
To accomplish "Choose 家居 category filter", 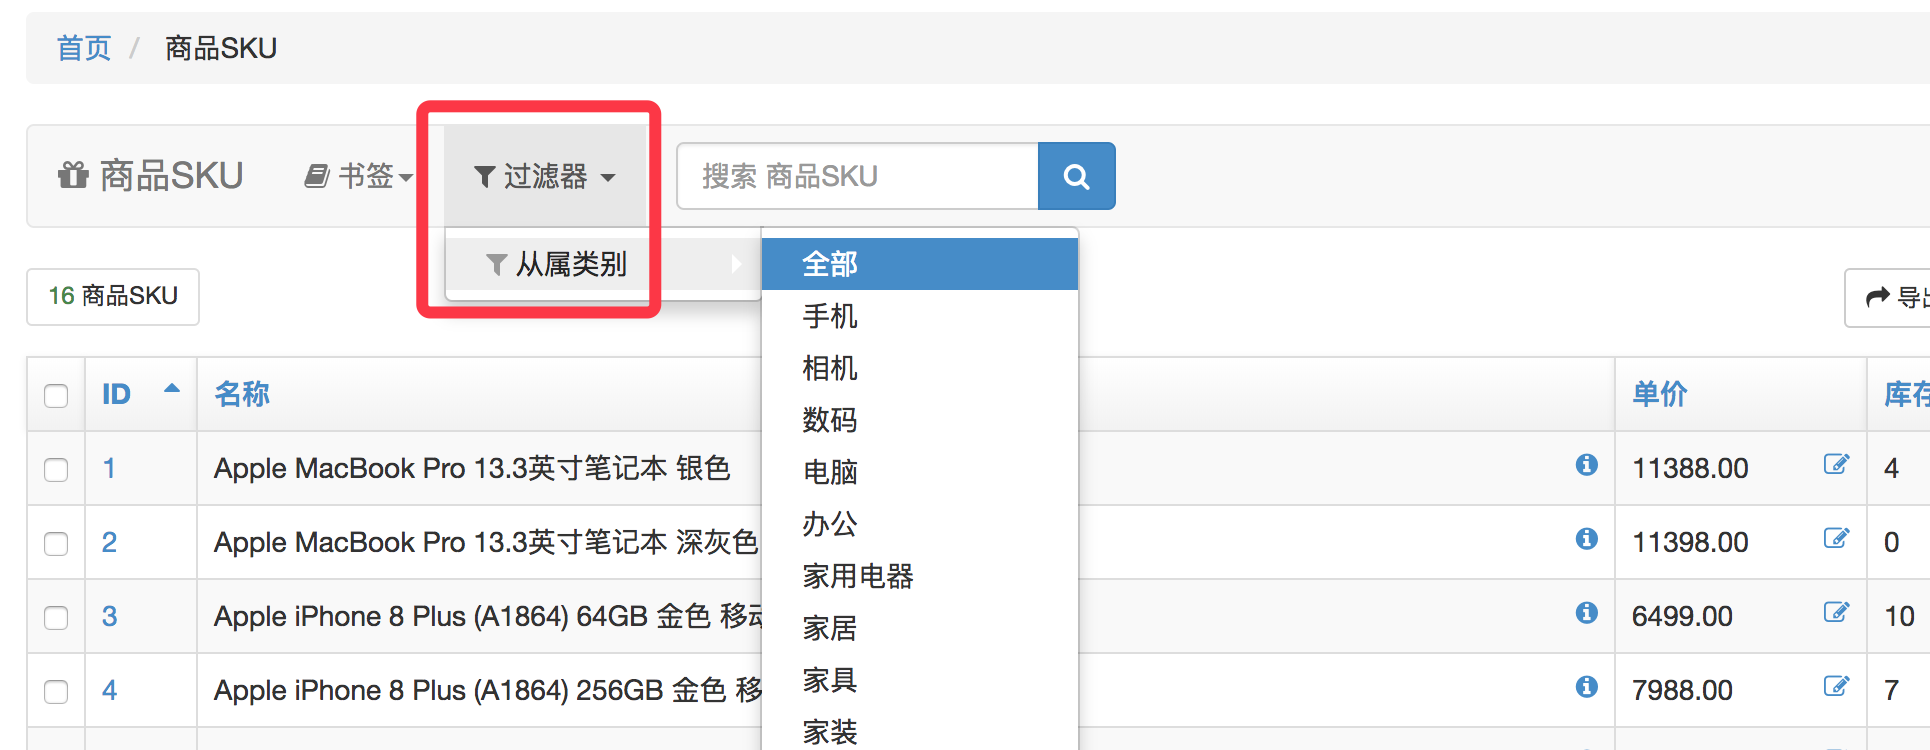I will (x=920, y=628).
